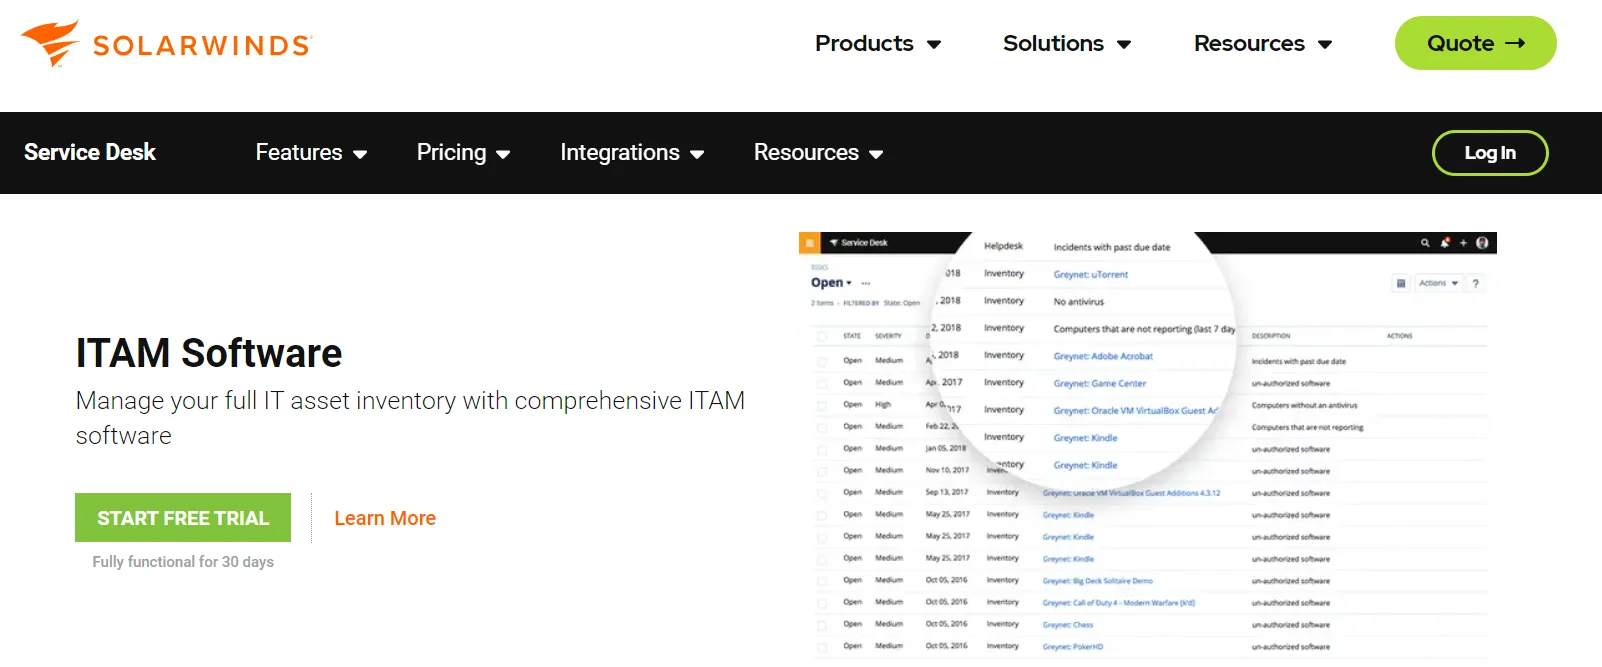Open the Products menu
1602x667 pixels.
coord(878,44)
